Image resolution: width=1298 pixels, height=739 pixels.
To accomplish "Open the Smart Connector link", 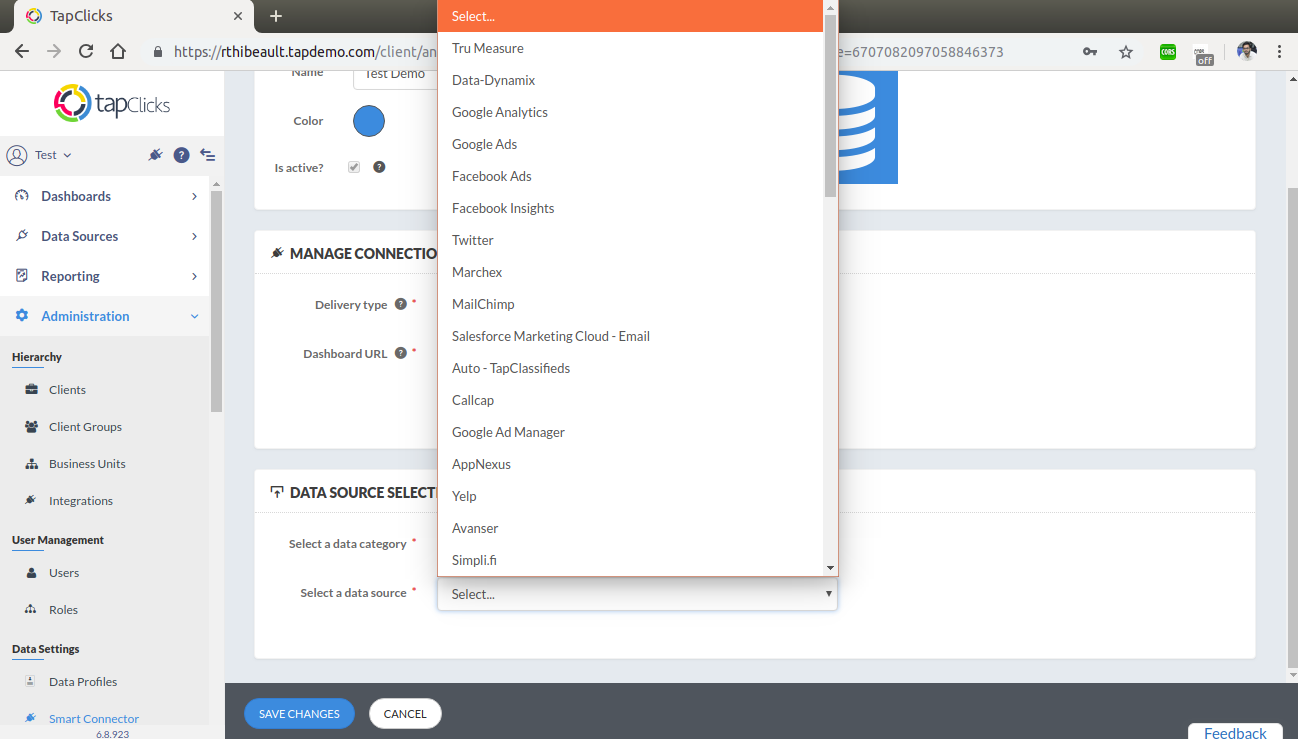I will pos(94,718).
